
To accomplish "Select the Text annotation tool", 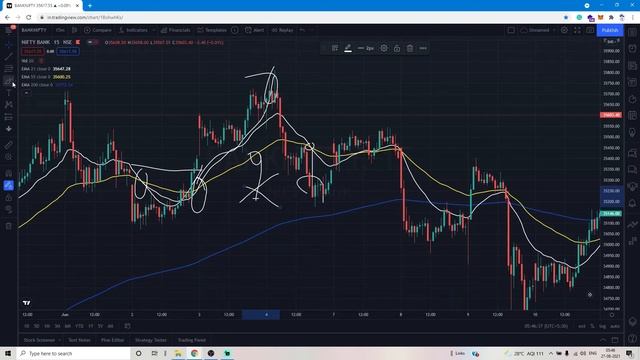I will [x=9, y=93].
